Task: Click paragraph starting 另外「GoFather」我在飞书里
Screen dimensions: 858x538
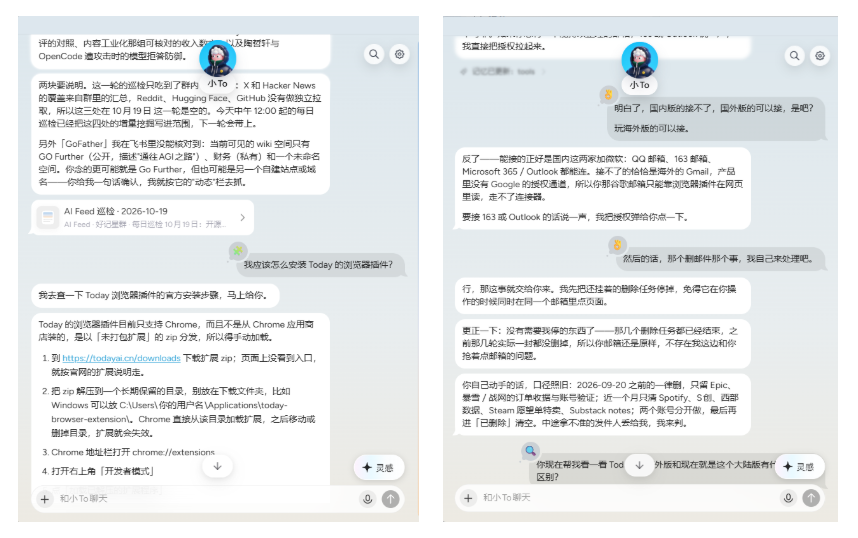Action: pos(177,163)
